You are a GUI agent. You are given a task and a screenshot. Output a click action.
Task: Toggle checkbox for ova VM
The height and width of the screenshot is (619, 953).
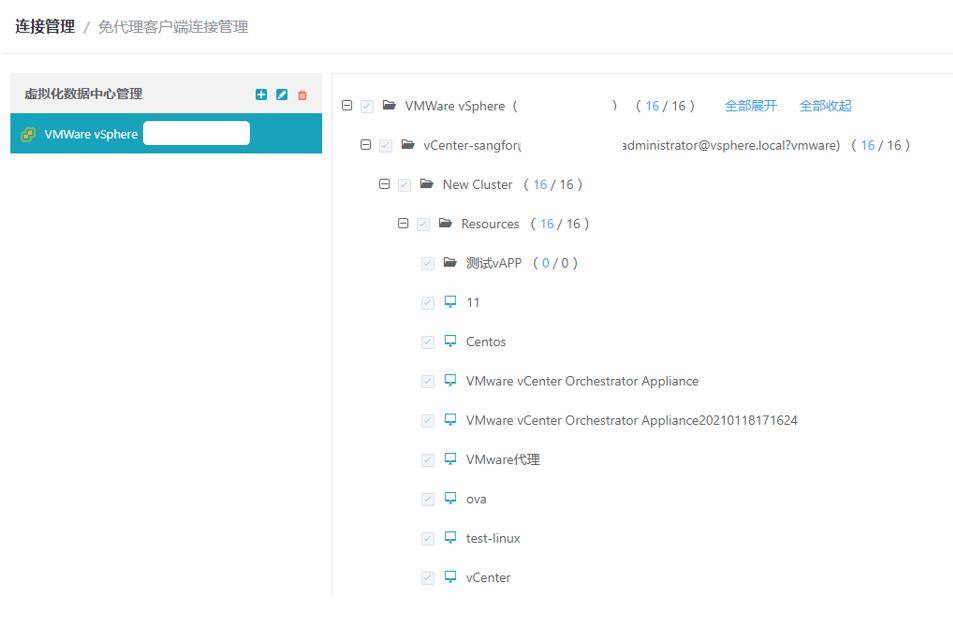[x=428, y=499]
